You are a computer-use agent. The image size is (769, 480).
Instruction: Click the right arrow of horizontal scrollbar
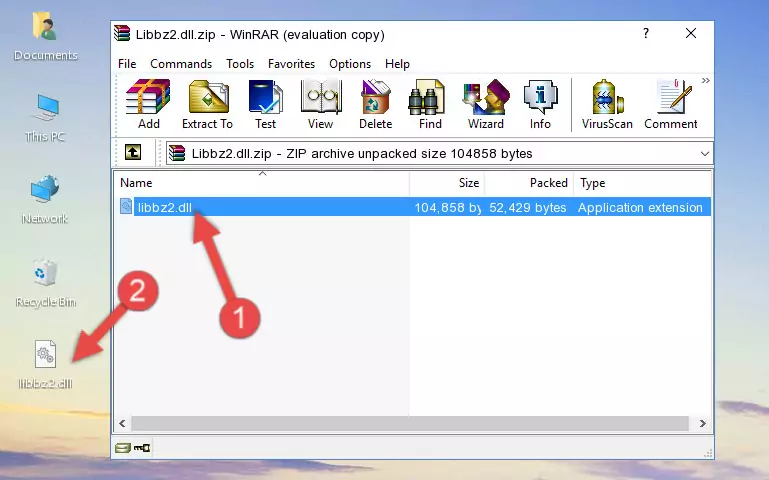pos(703,423)
